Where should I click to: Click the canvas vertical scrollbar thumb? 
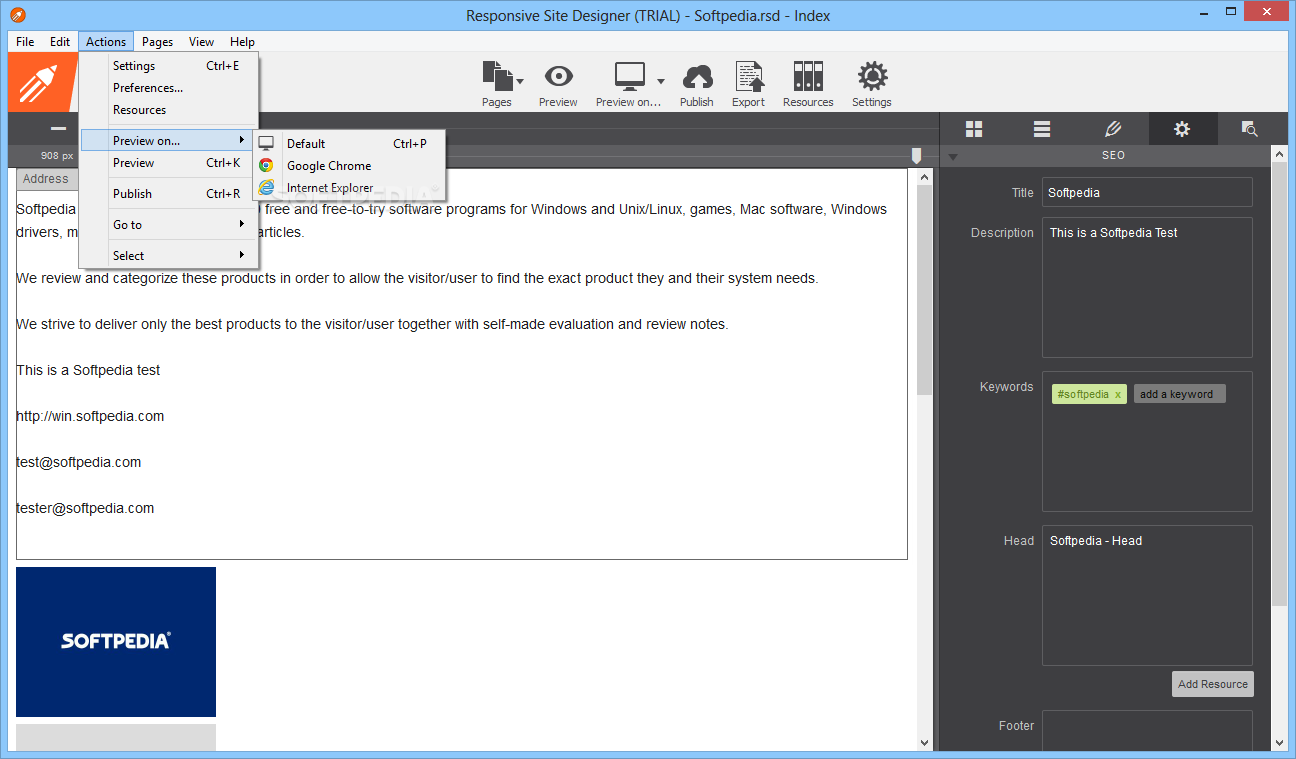925,290
